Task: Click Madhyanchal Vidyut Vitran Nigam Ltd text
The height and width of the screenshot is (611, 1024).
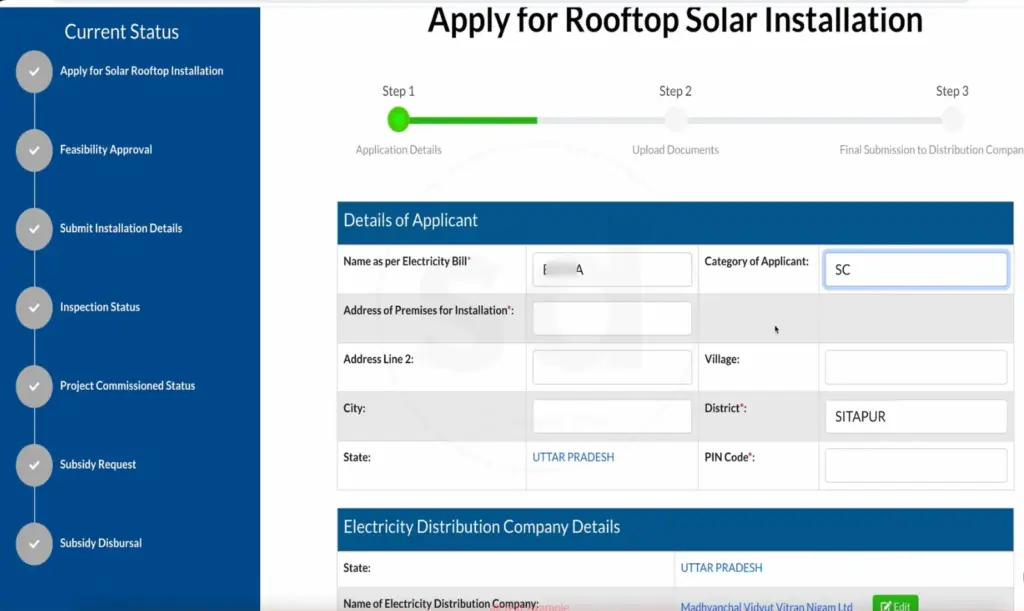Action: (x=766, y=606)
